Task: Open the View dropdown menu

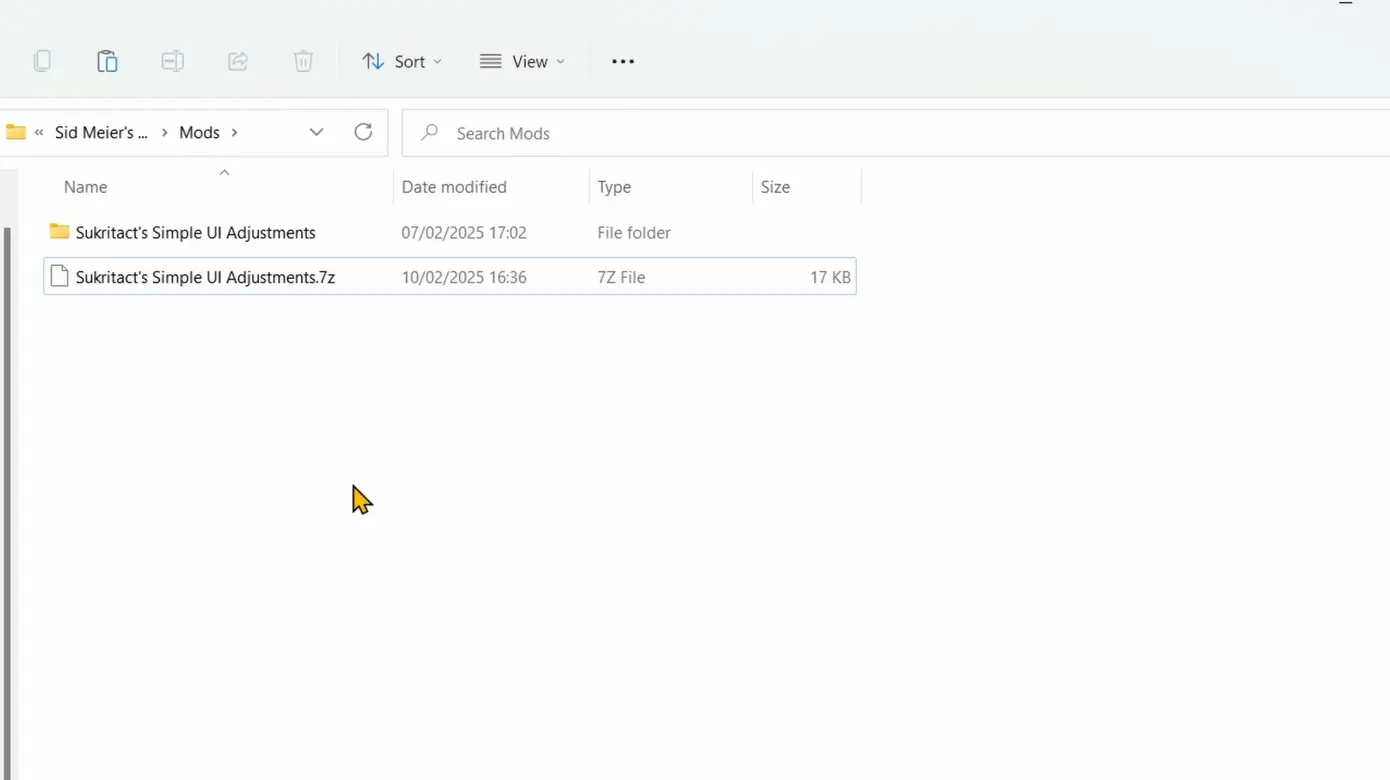Action: click(522, 61)
